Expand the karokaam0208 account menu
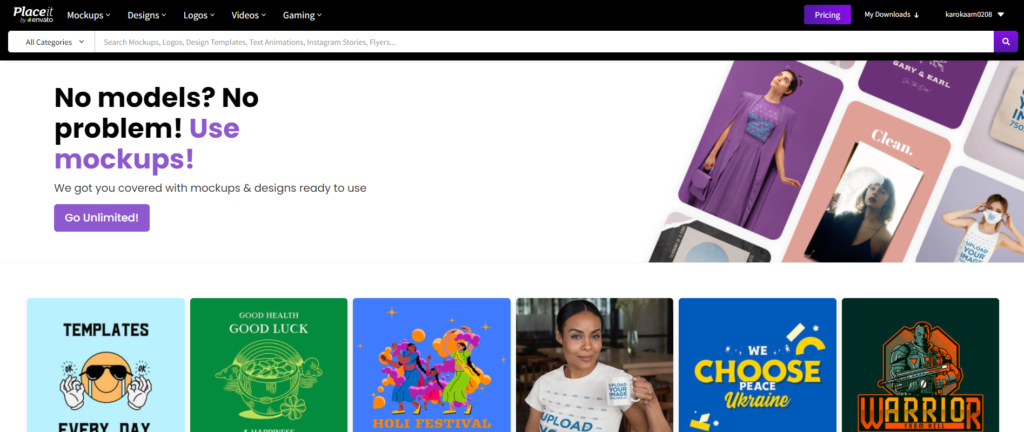The width and height of the screenshot is (1024, 432). pos(974,14)
